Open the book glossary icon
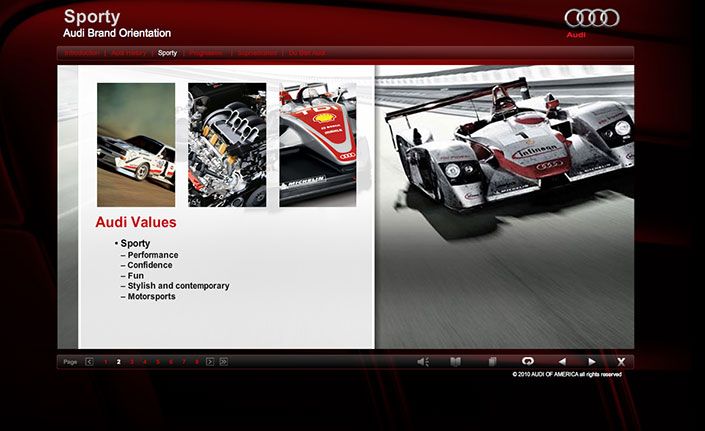705x431 pixels. point(455,362)
